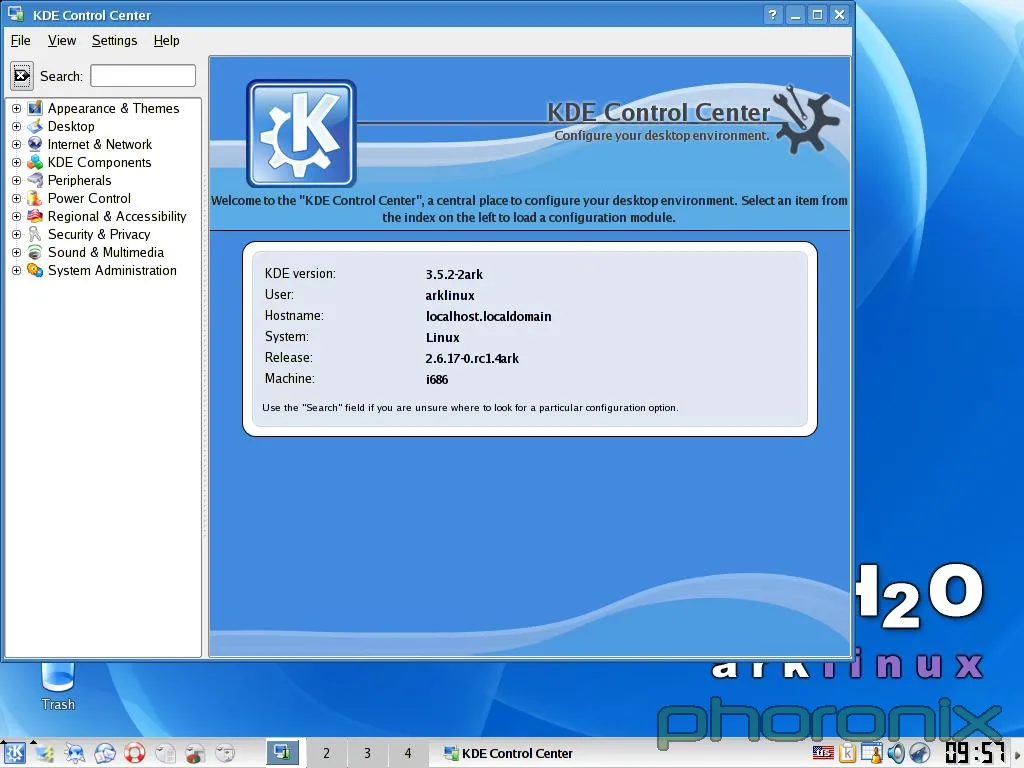Click the KDE Control Center taskbar entry

pos(508,753)
